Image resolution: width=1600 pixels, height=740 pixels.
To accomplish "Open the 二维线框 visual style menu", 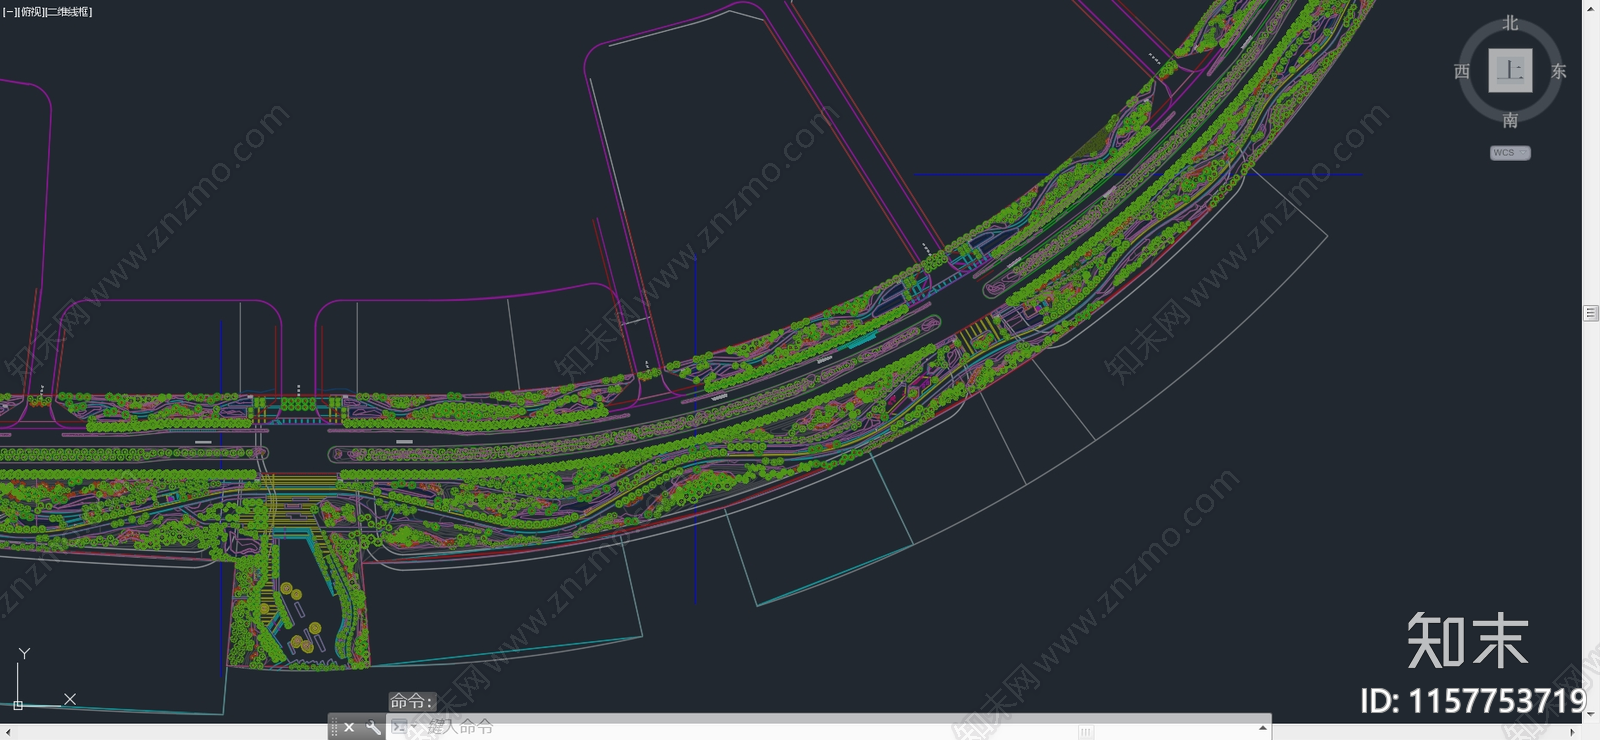I will 68,12.
